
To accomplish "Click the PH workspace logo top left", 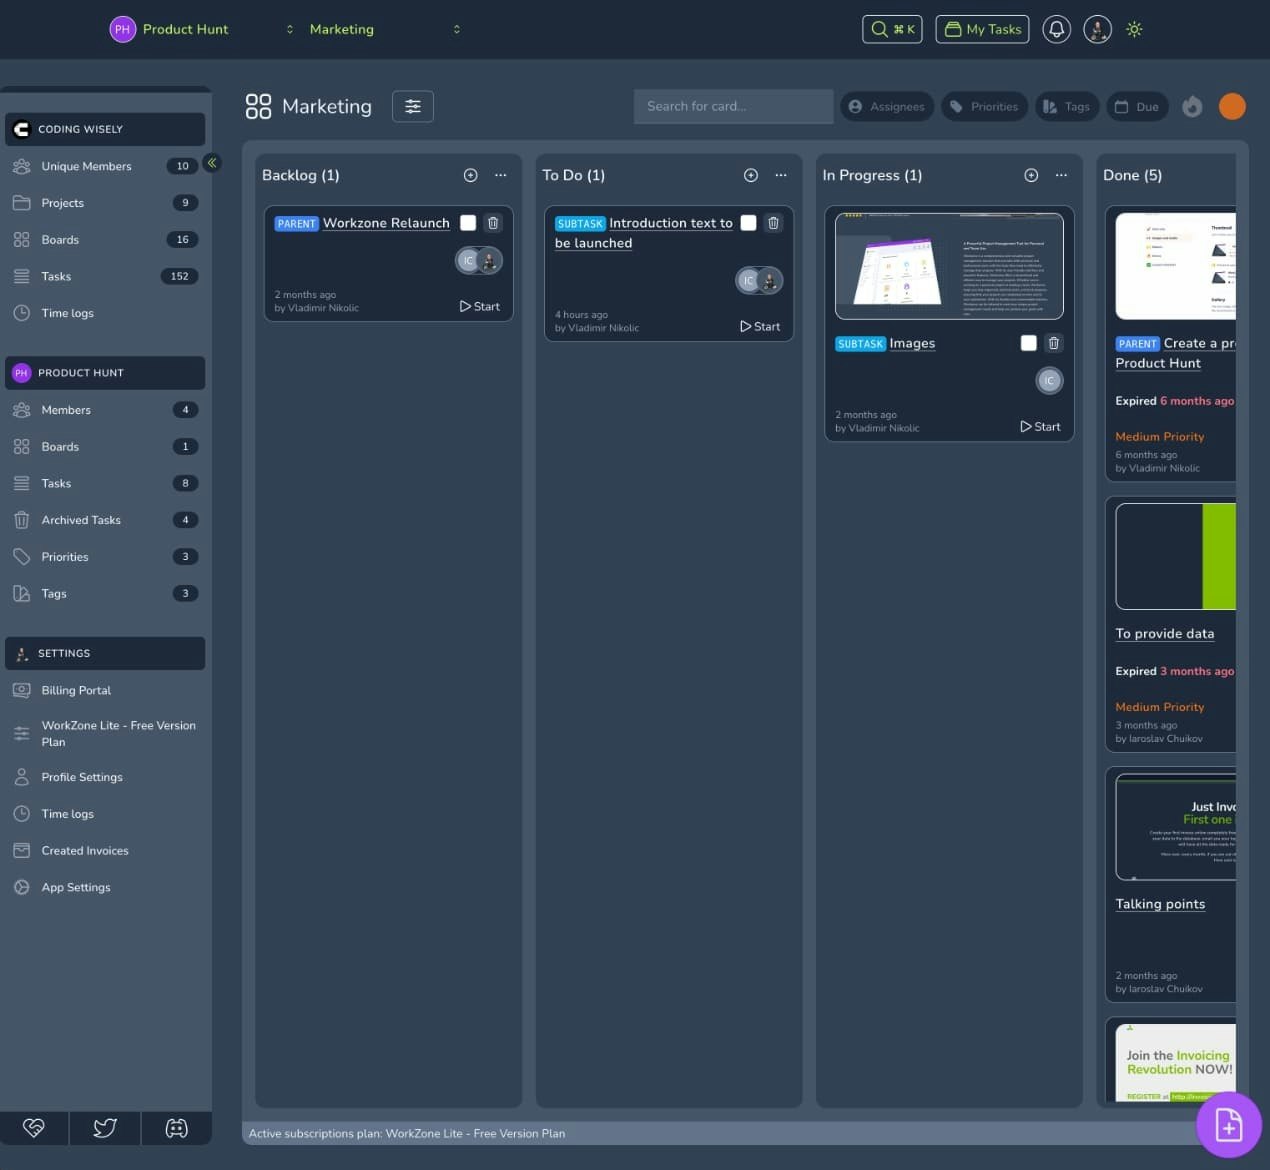I will (122, 29).
